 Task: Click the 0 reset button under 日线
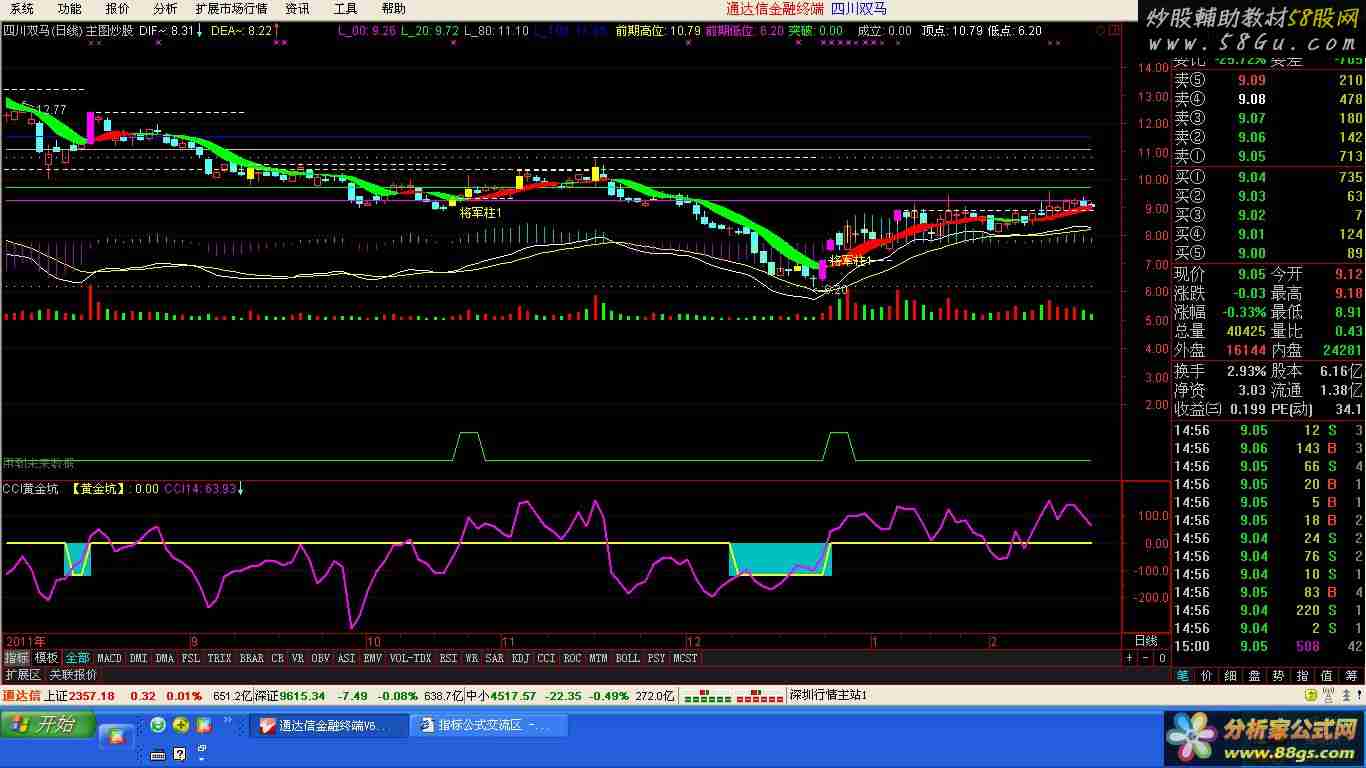[1161, 658]
